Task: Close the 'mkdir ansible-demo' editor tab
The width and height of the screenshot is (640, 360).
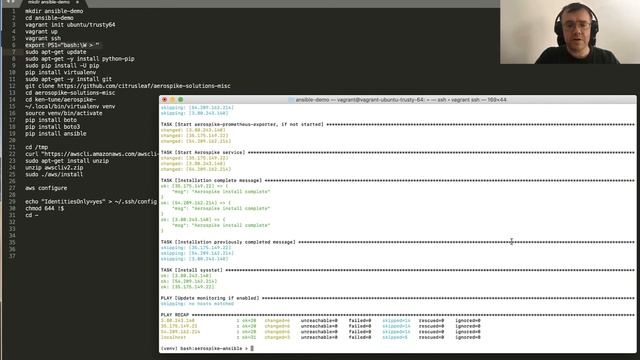Action: pyautogui.click(x=78, y=2)
